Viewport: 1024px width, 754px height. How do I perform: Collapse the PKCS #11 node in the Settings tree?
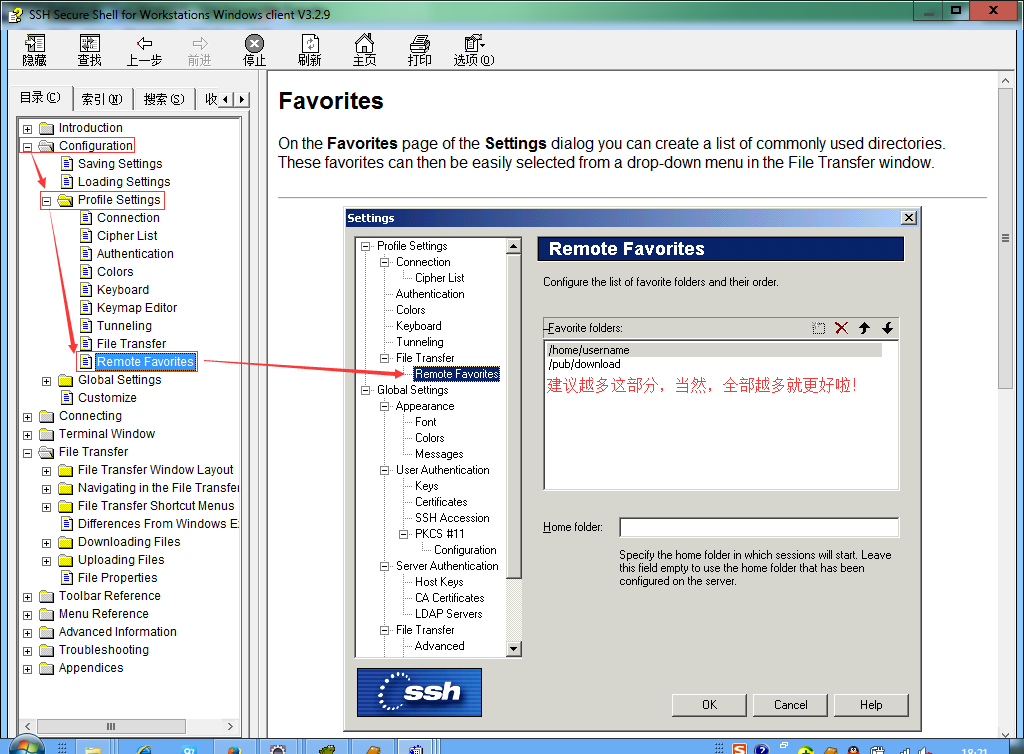pyautogui.click(x=404, y=534)
